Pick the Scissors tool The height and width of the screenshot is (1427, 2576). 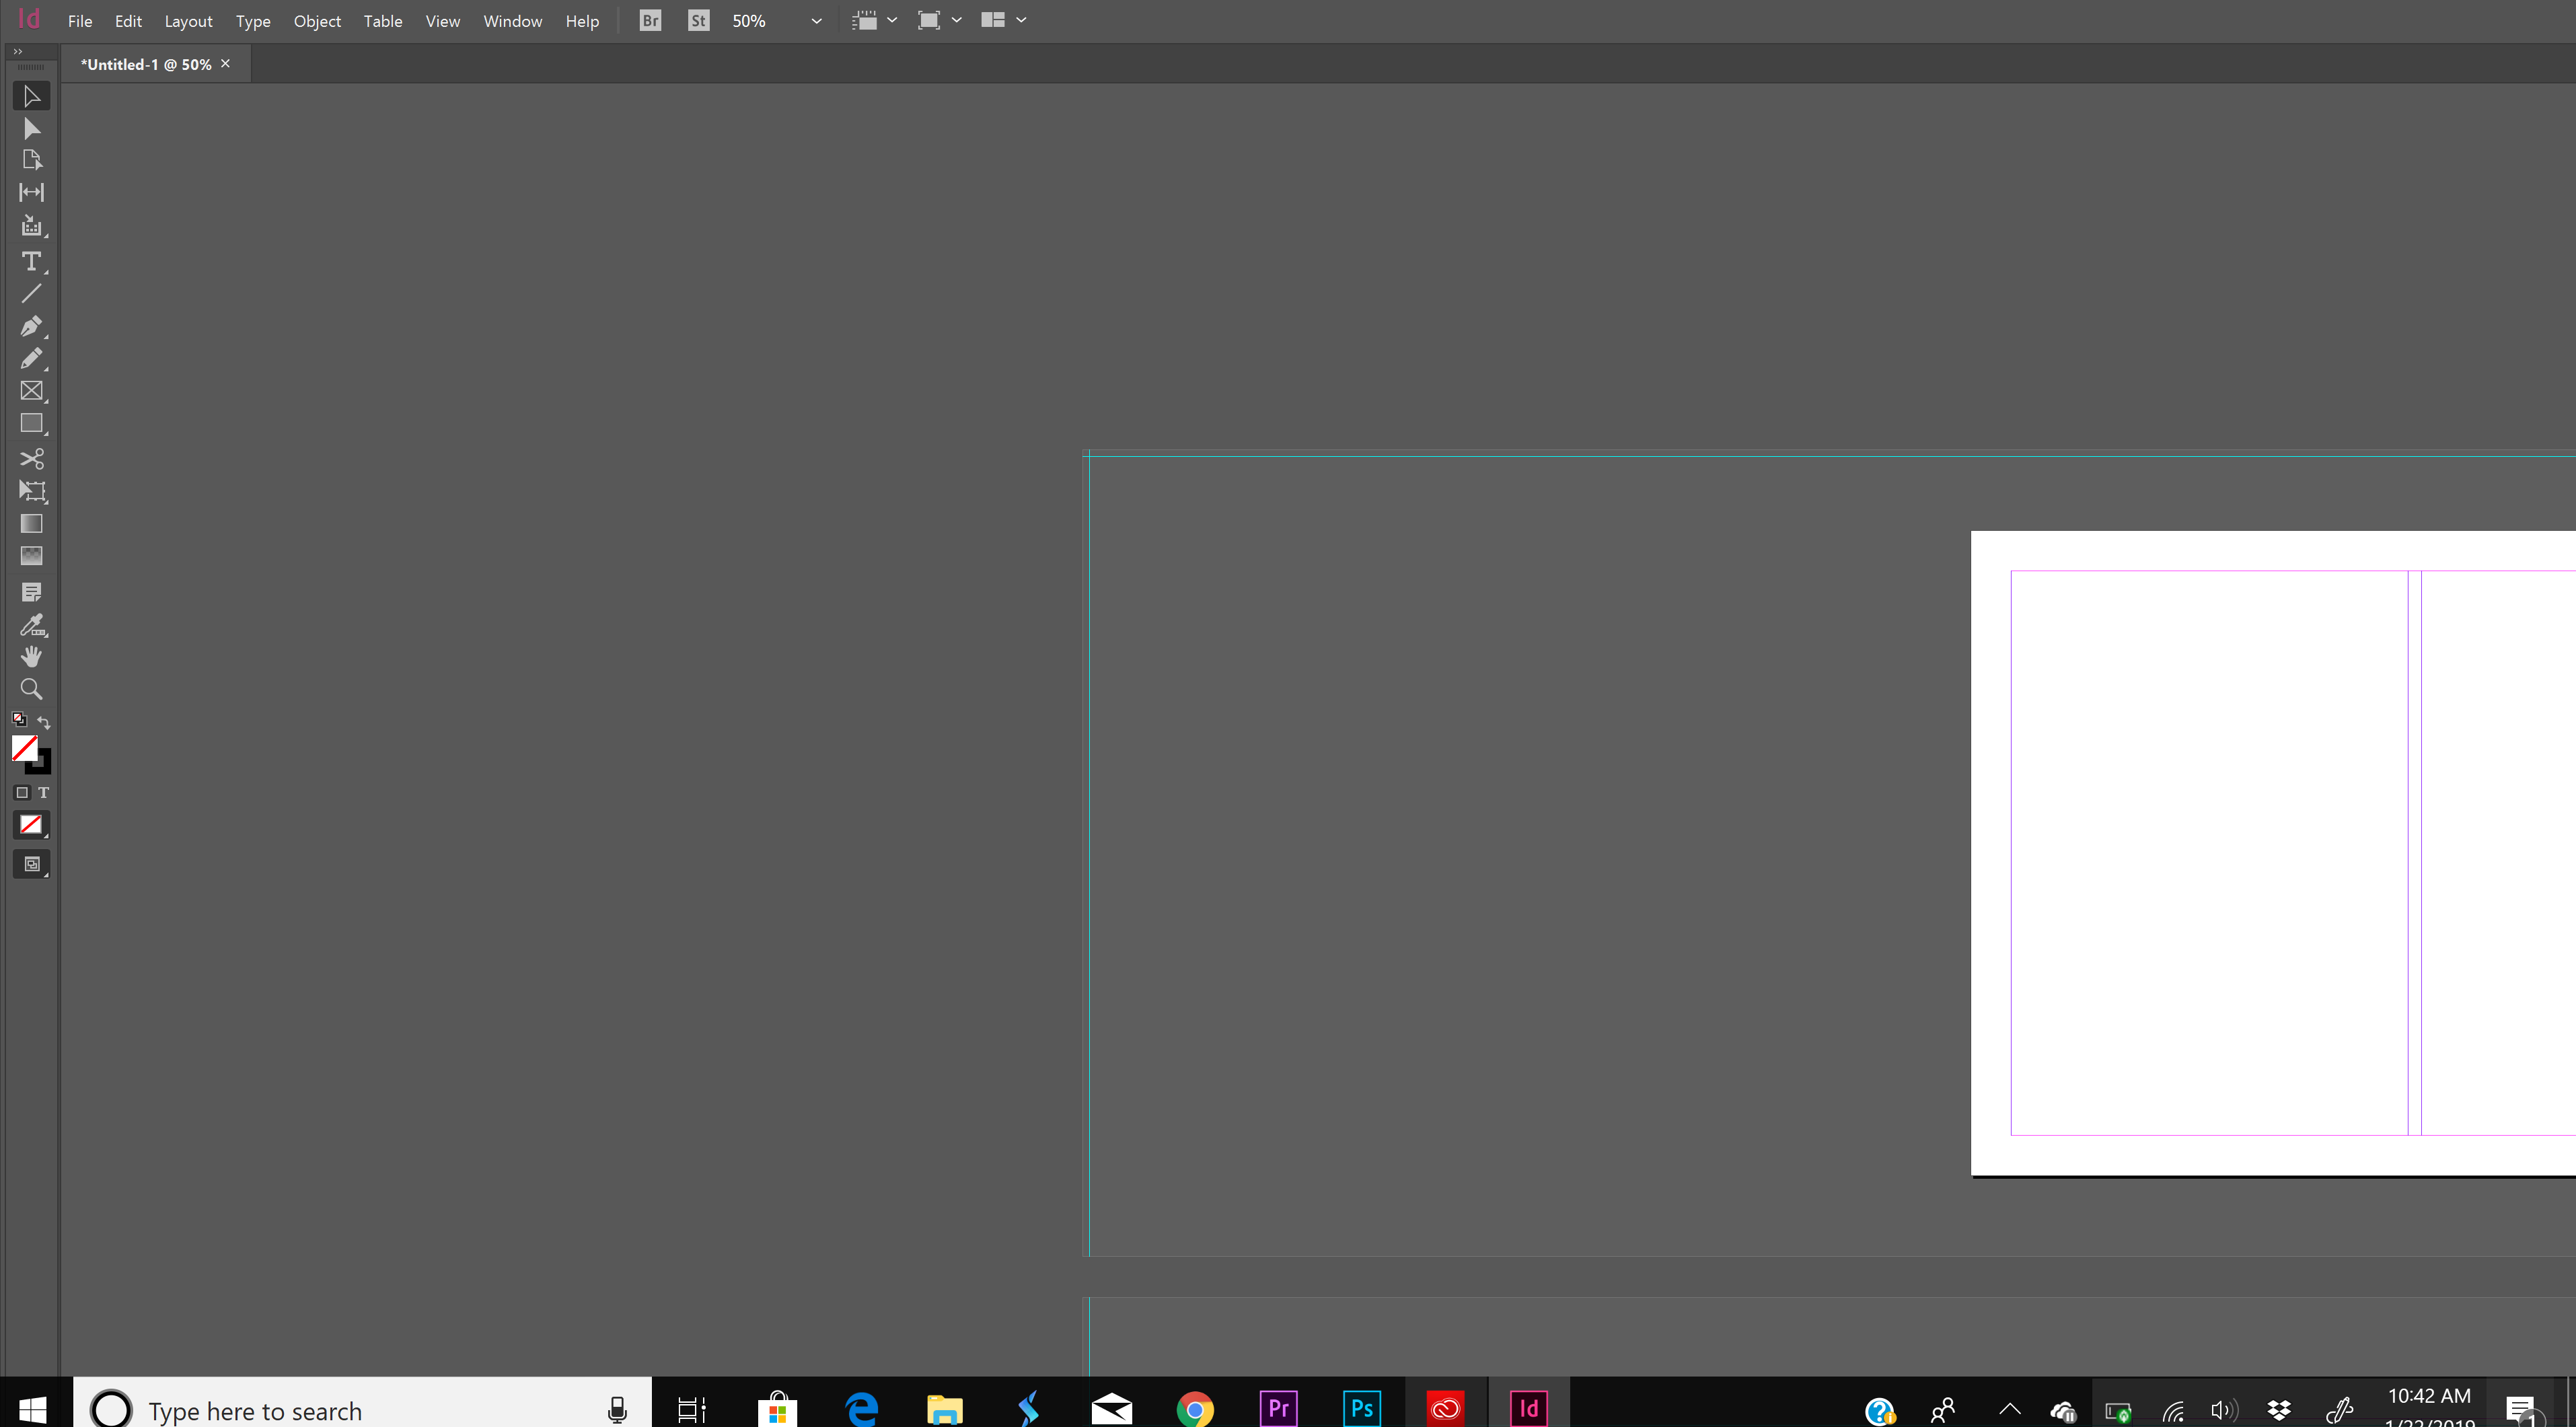click(30, 458)
